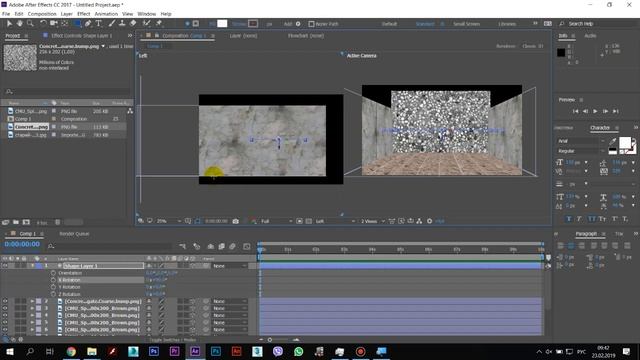640x360 pixels.
Task: Hide layer 2 Concrete bump visibility eye
Action: coord(5,301)
